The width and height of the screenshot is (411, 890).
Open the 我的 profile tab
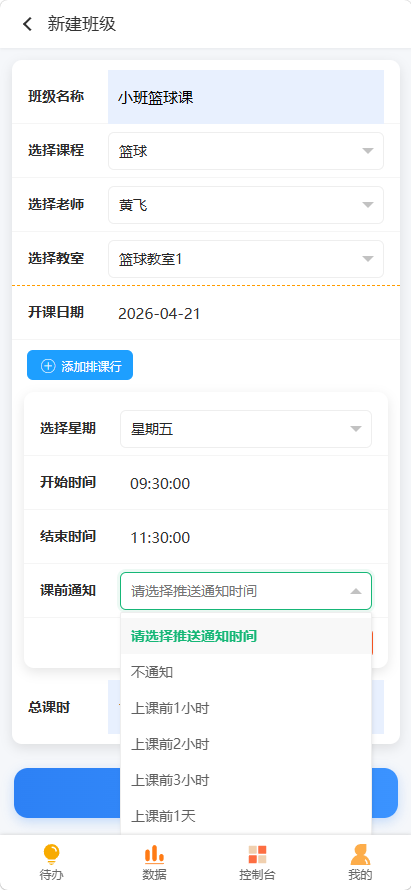tap(360, 862)
